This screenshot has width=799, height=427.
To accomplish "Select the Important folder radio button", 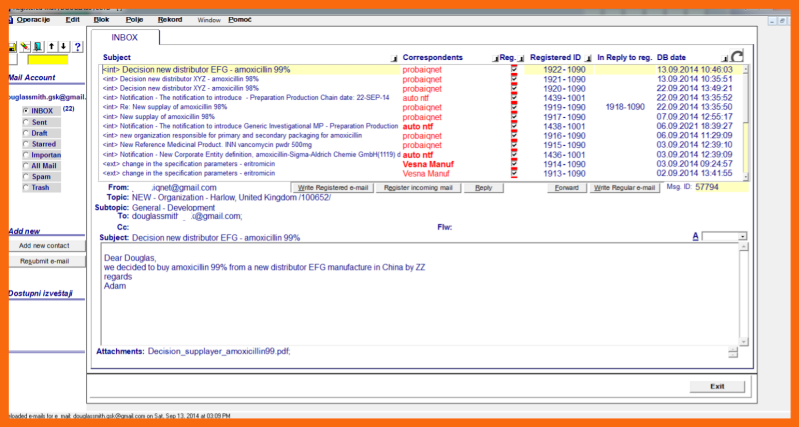I will tap(25, 155).
